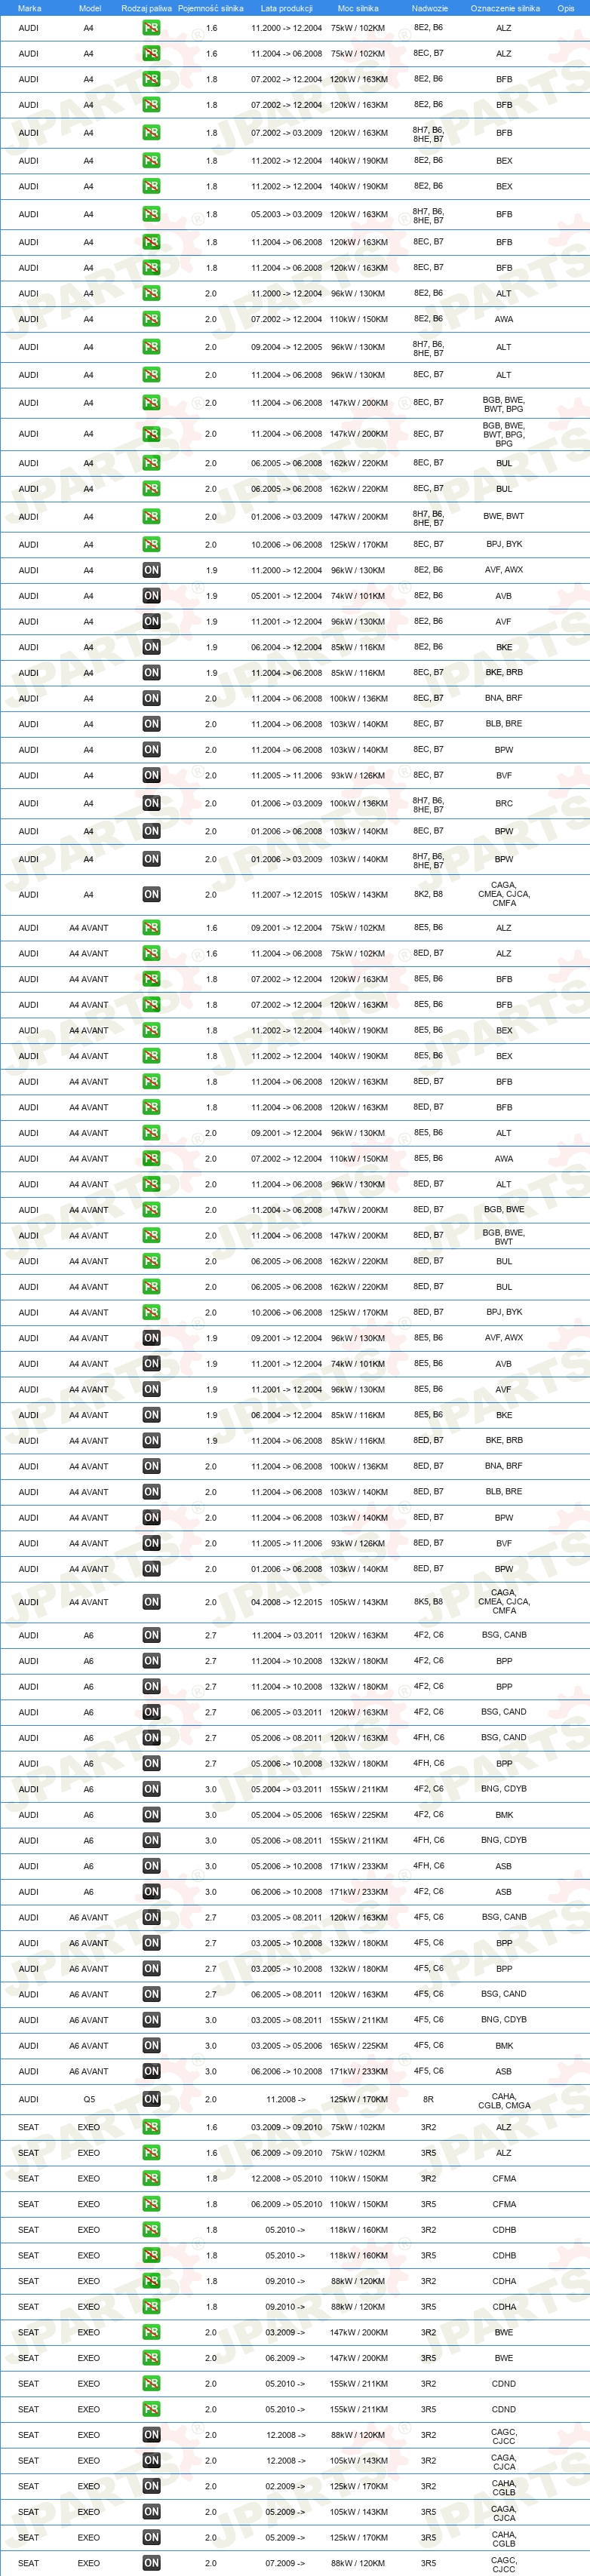Click the date 09.2004 -> 12.2005 cell
The image size is (590, 2576).
[287, 347]
